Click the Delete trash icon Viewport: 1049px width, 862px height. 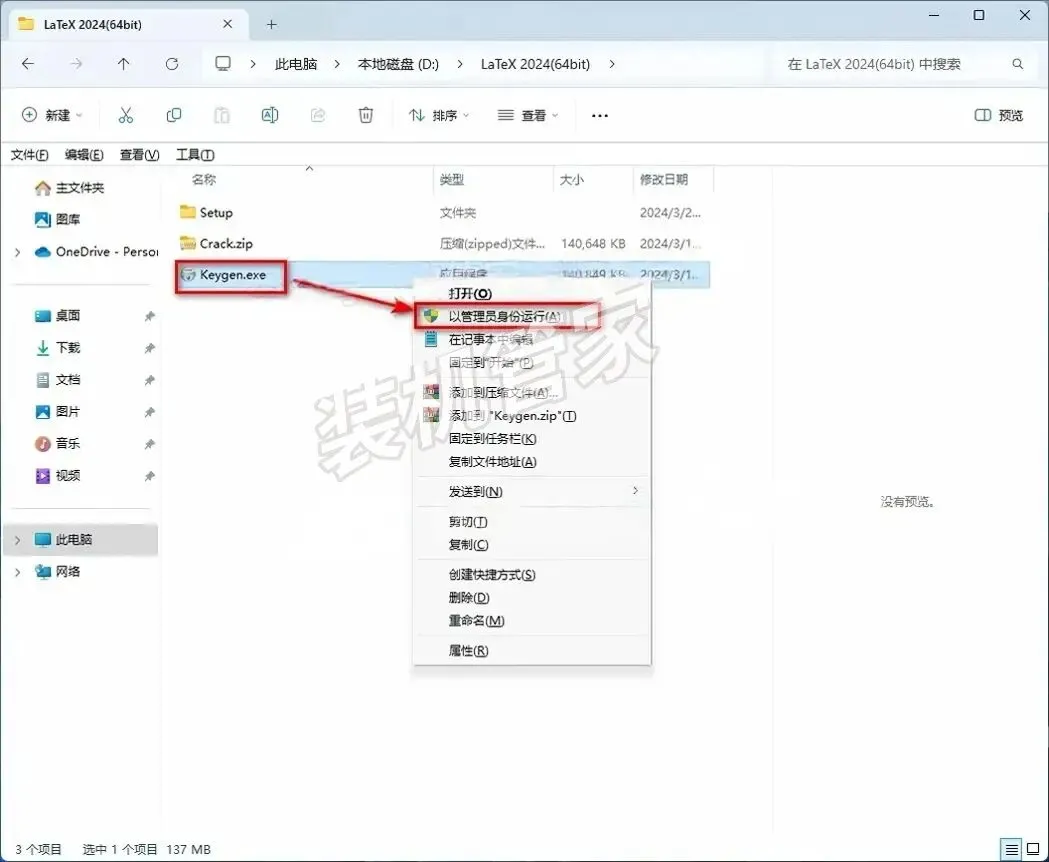tap(366, 115)
